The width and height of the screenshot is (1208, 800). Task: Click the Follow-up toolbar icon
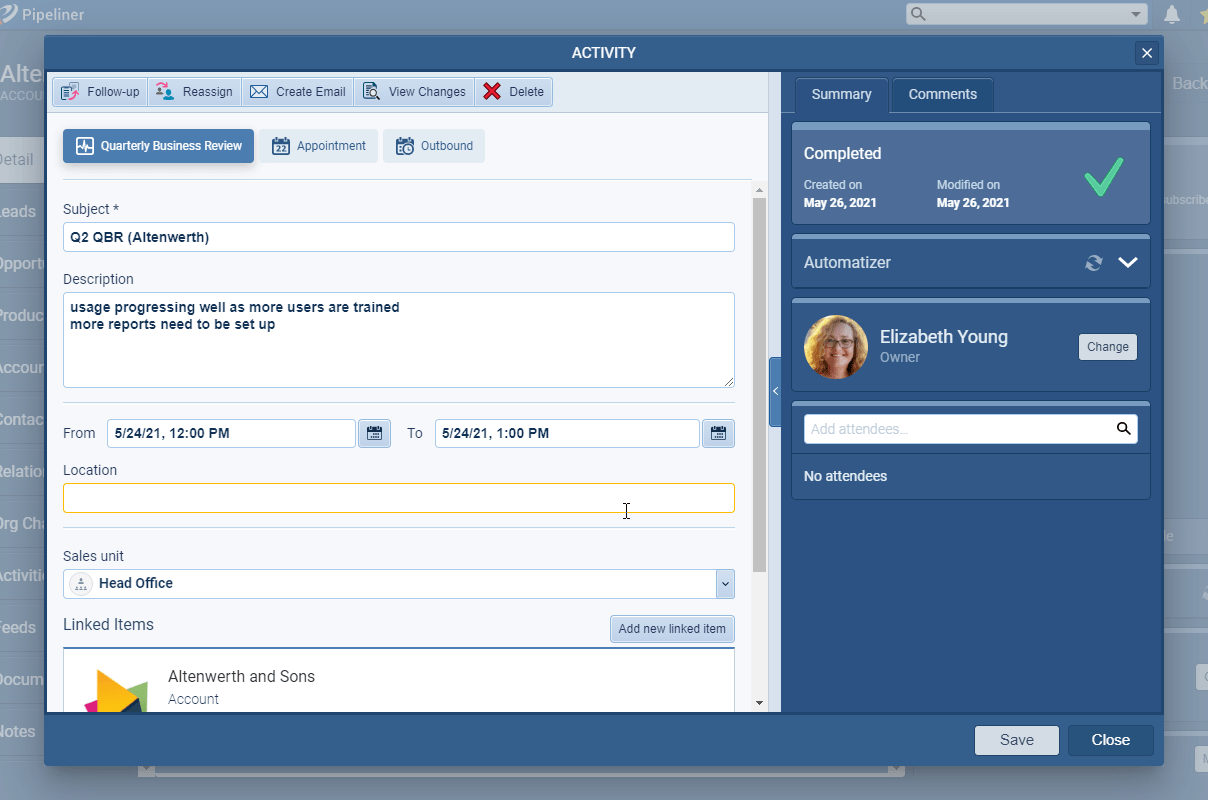pyautogui.click(x=70, y=92)
